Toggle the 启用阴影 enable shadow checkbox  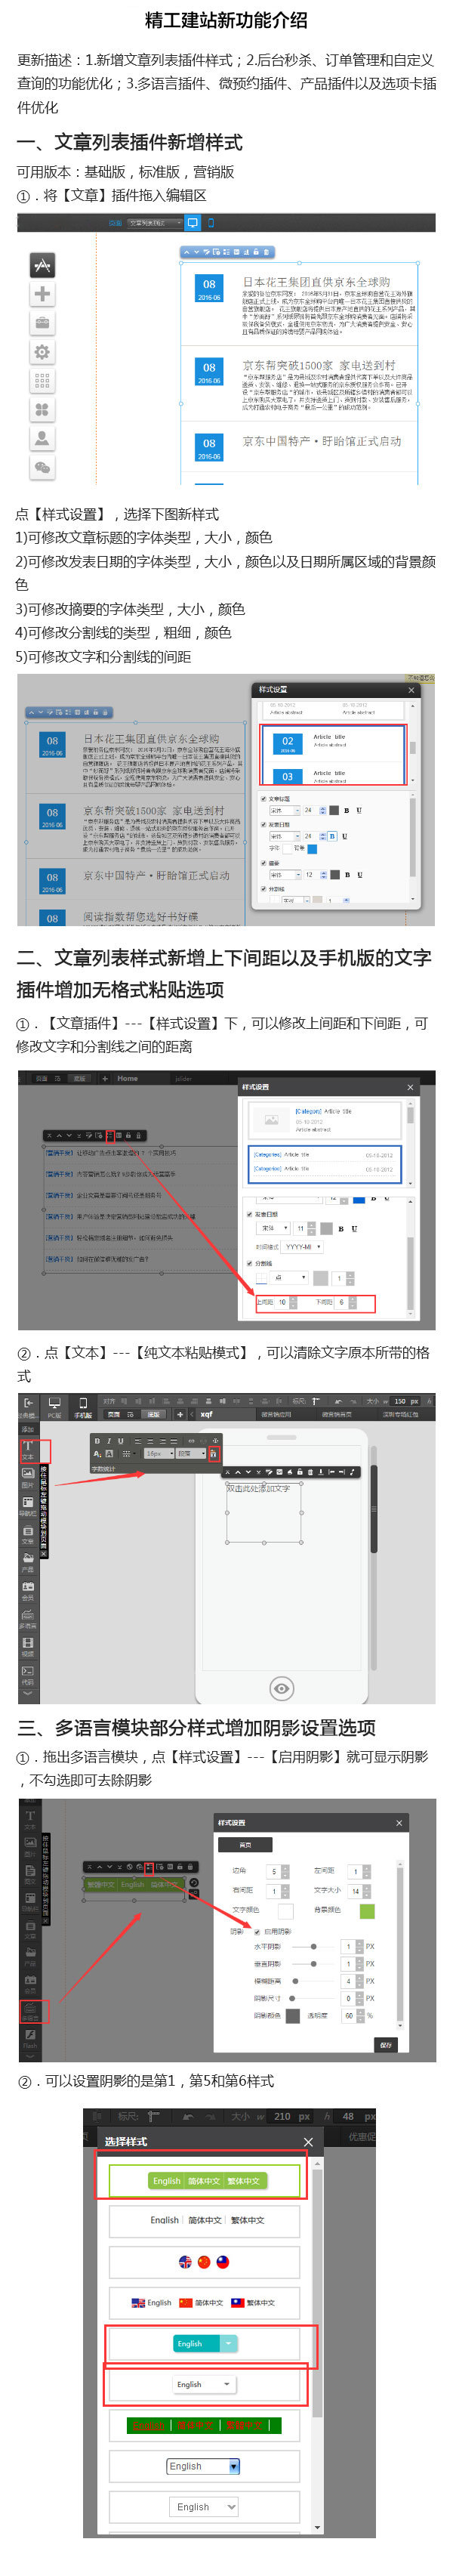point(257,1931)
